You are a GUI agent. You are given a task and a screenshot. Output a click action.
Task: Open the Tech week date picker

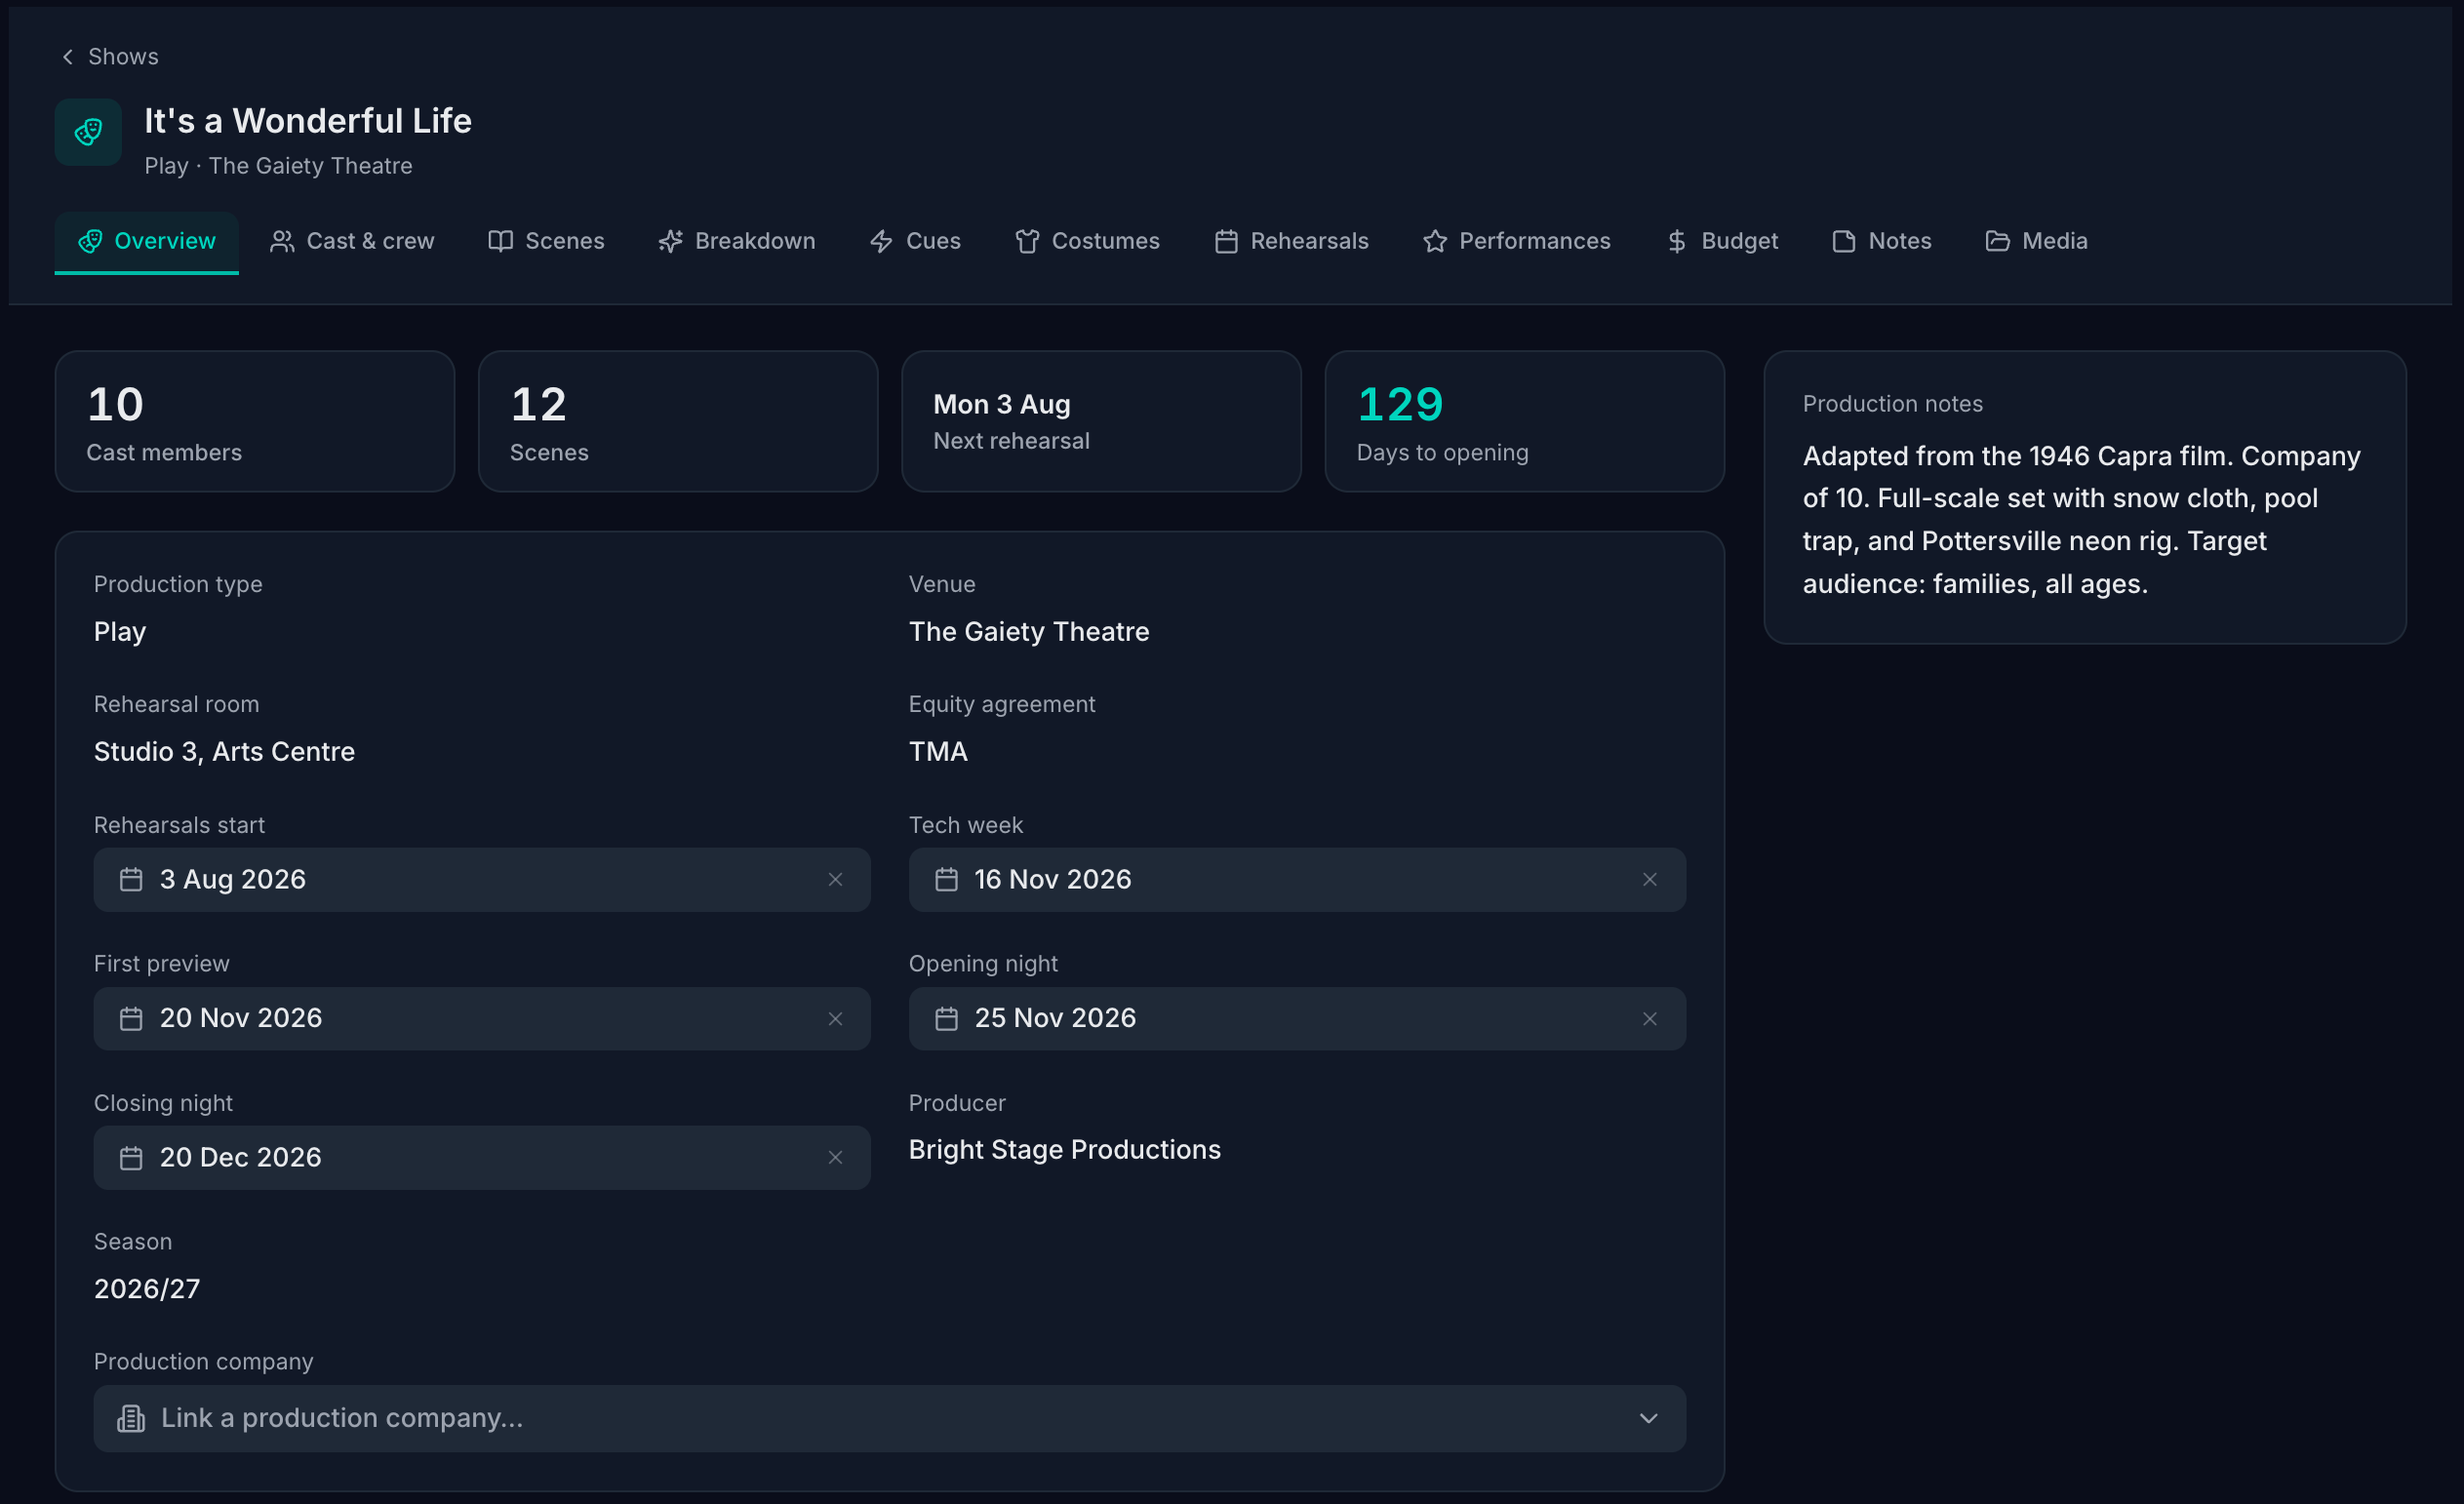click(1297, 880)
